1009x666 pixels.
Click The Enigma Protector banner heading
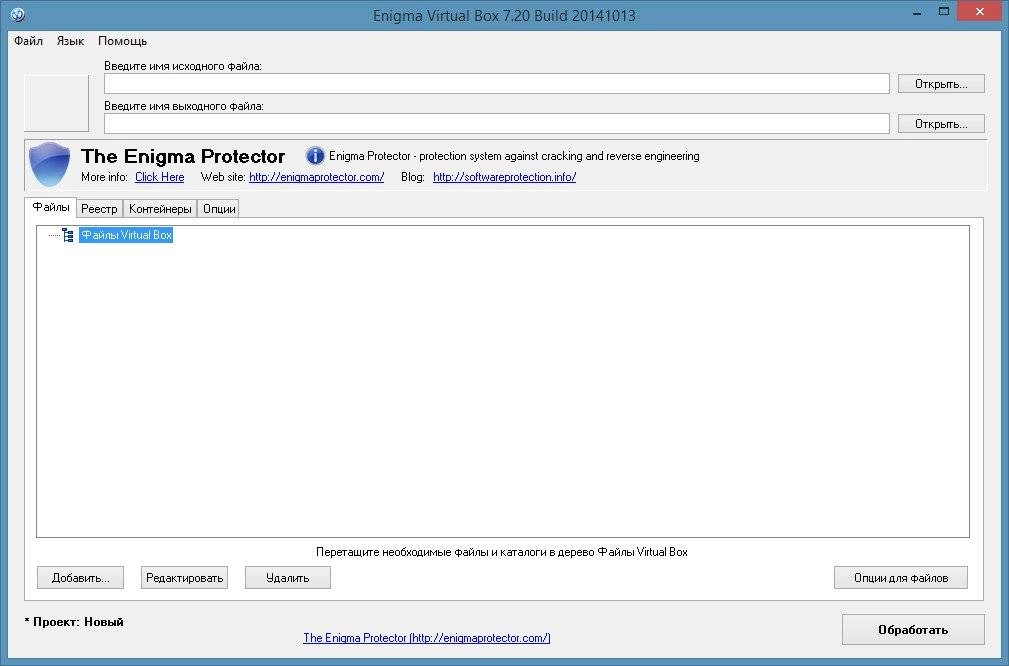tap(183, 156)
